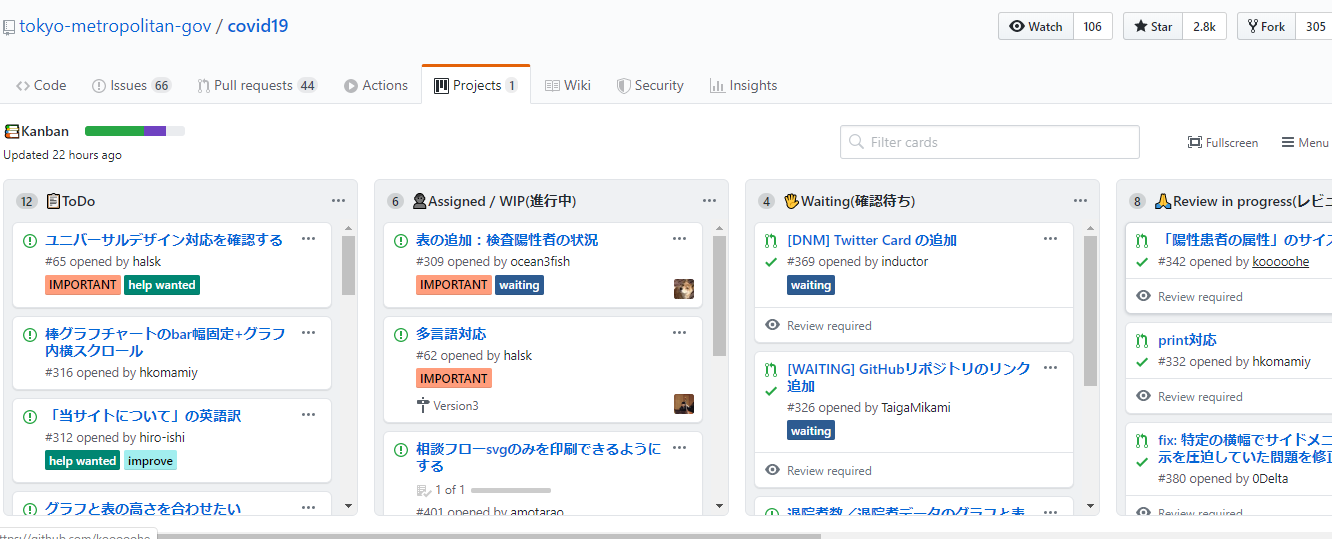
Task: Open the Waiting column options menu
Action: (1081, 200)
